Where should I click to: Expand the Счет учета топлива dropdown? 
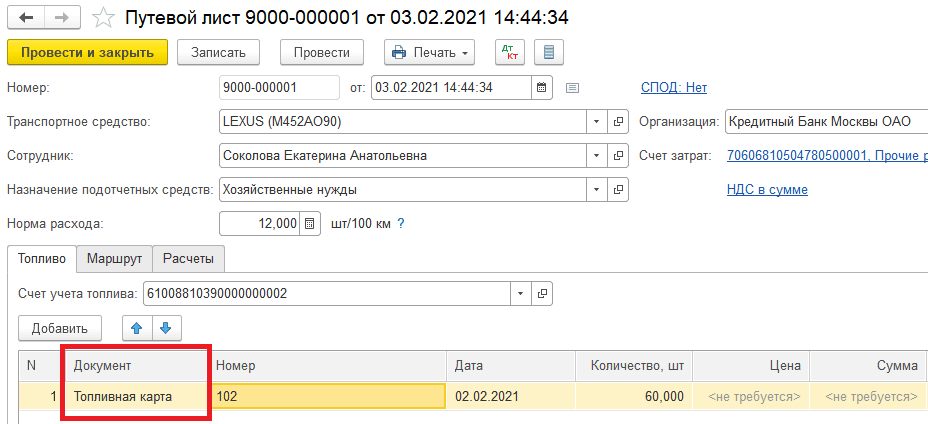(521, 294)
